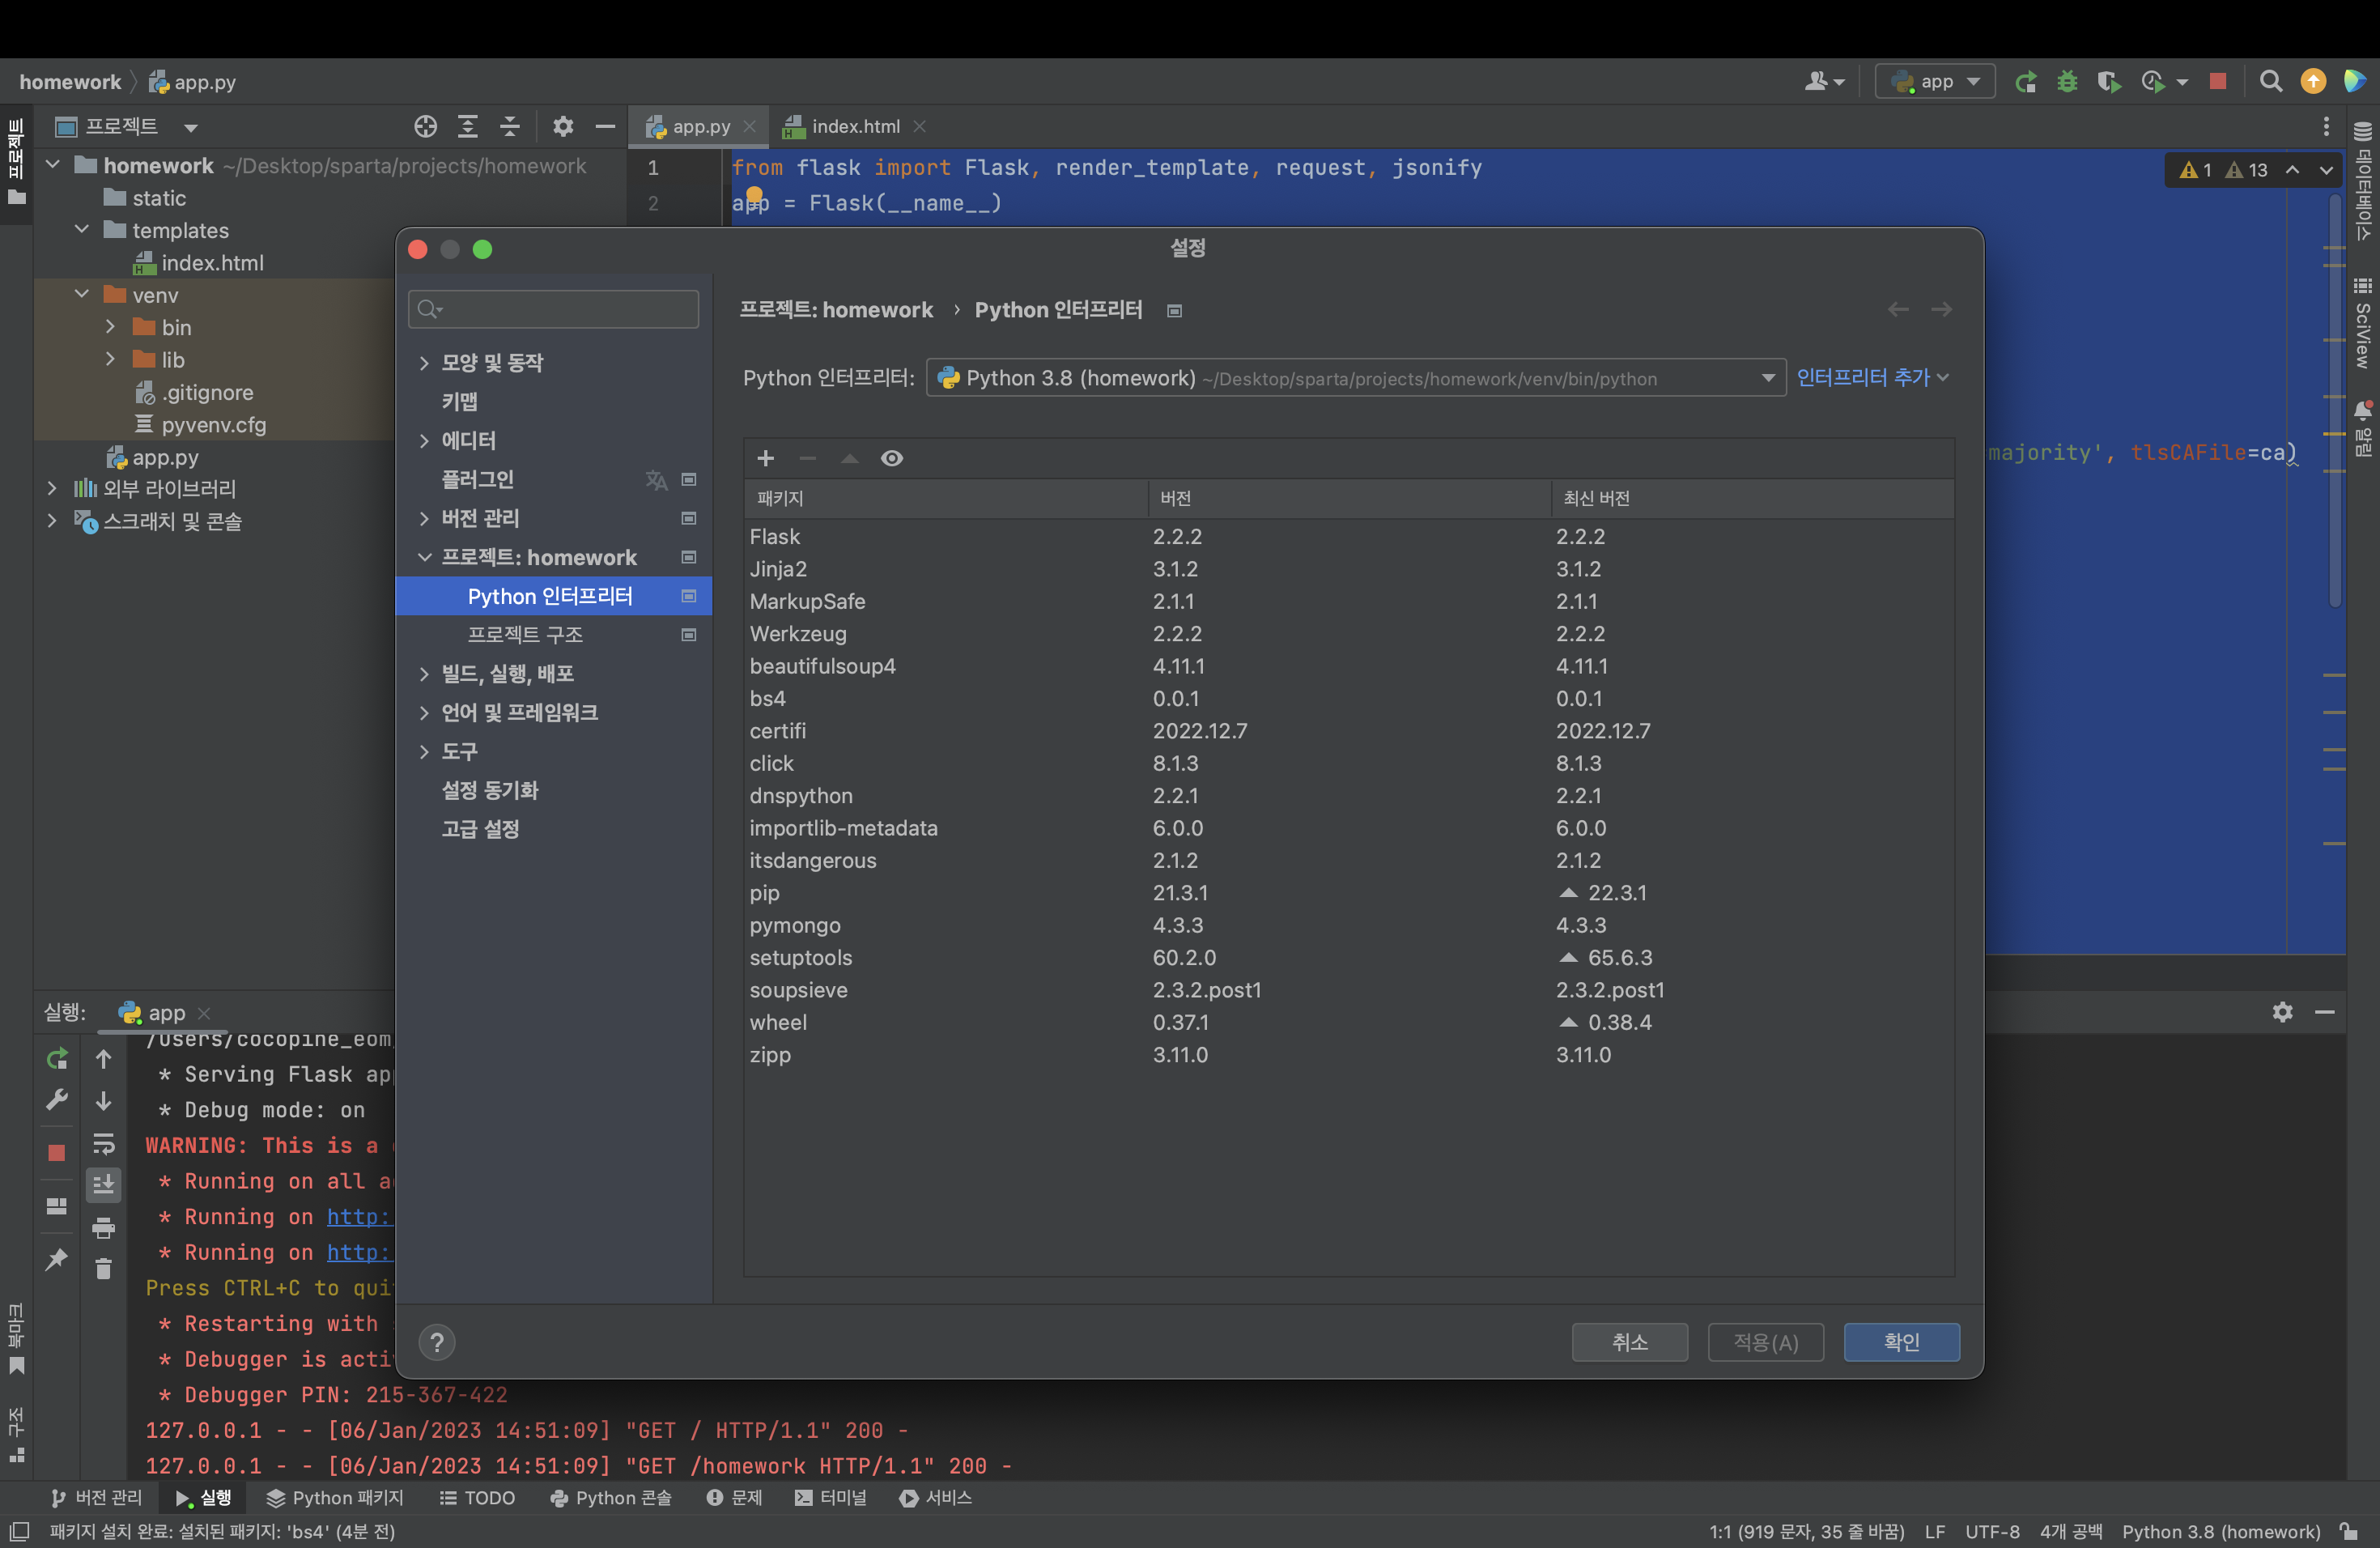Open TODO tool window tab

[x=477, y=1497]
